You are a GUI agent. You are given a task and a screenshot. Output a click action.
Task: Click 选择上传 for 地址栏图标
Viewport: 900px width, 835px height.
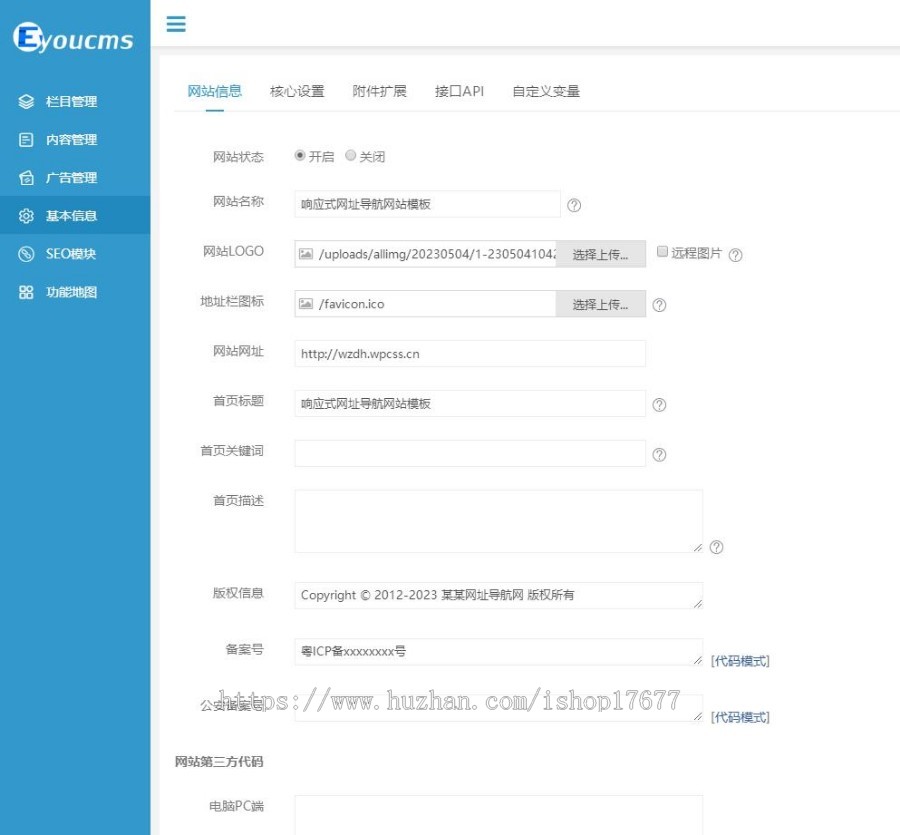600,304
